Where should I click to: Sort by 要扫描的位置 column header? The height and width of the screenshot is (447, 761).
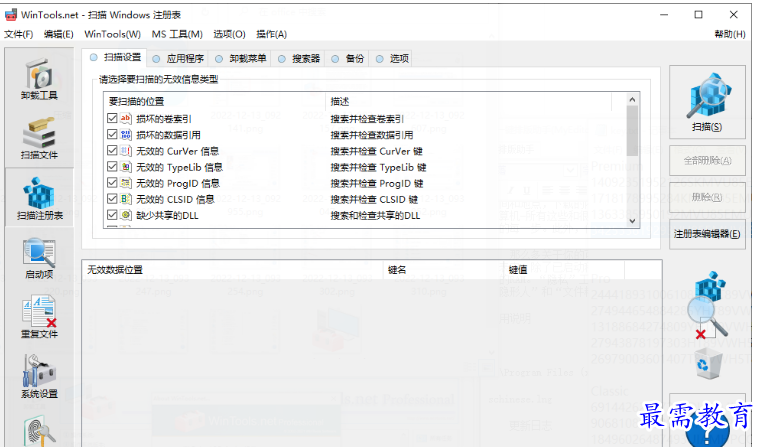214,101
